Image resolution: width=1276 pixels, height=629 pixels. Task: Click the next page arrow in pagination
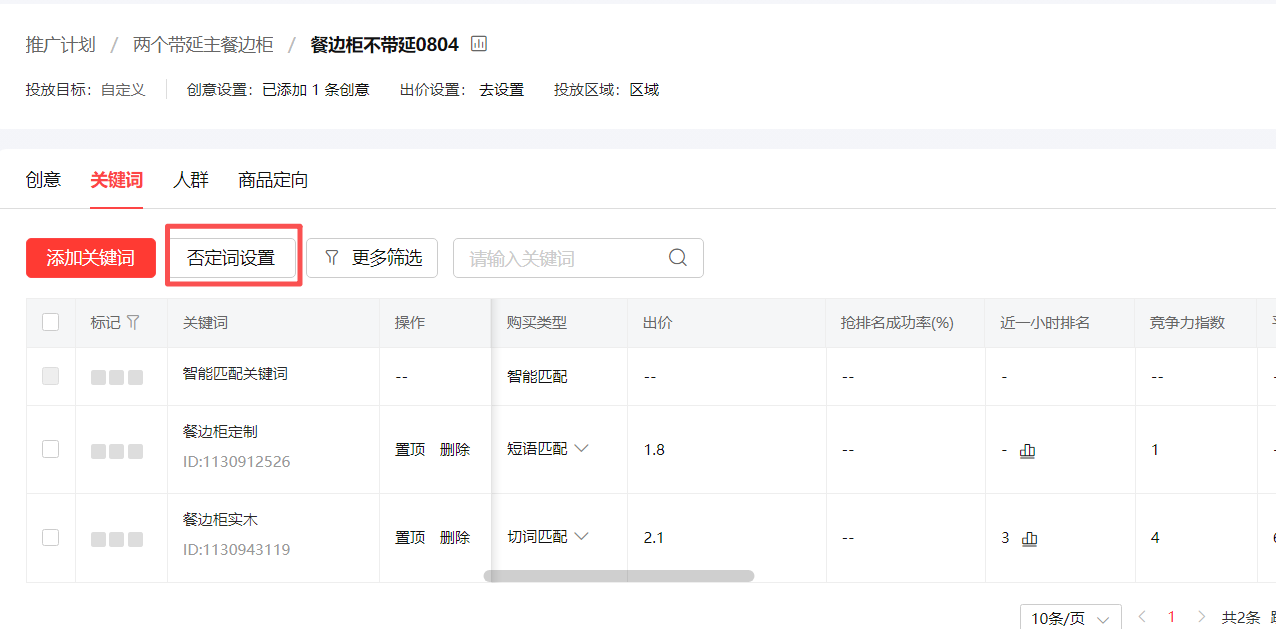[x=1201, y=617]
